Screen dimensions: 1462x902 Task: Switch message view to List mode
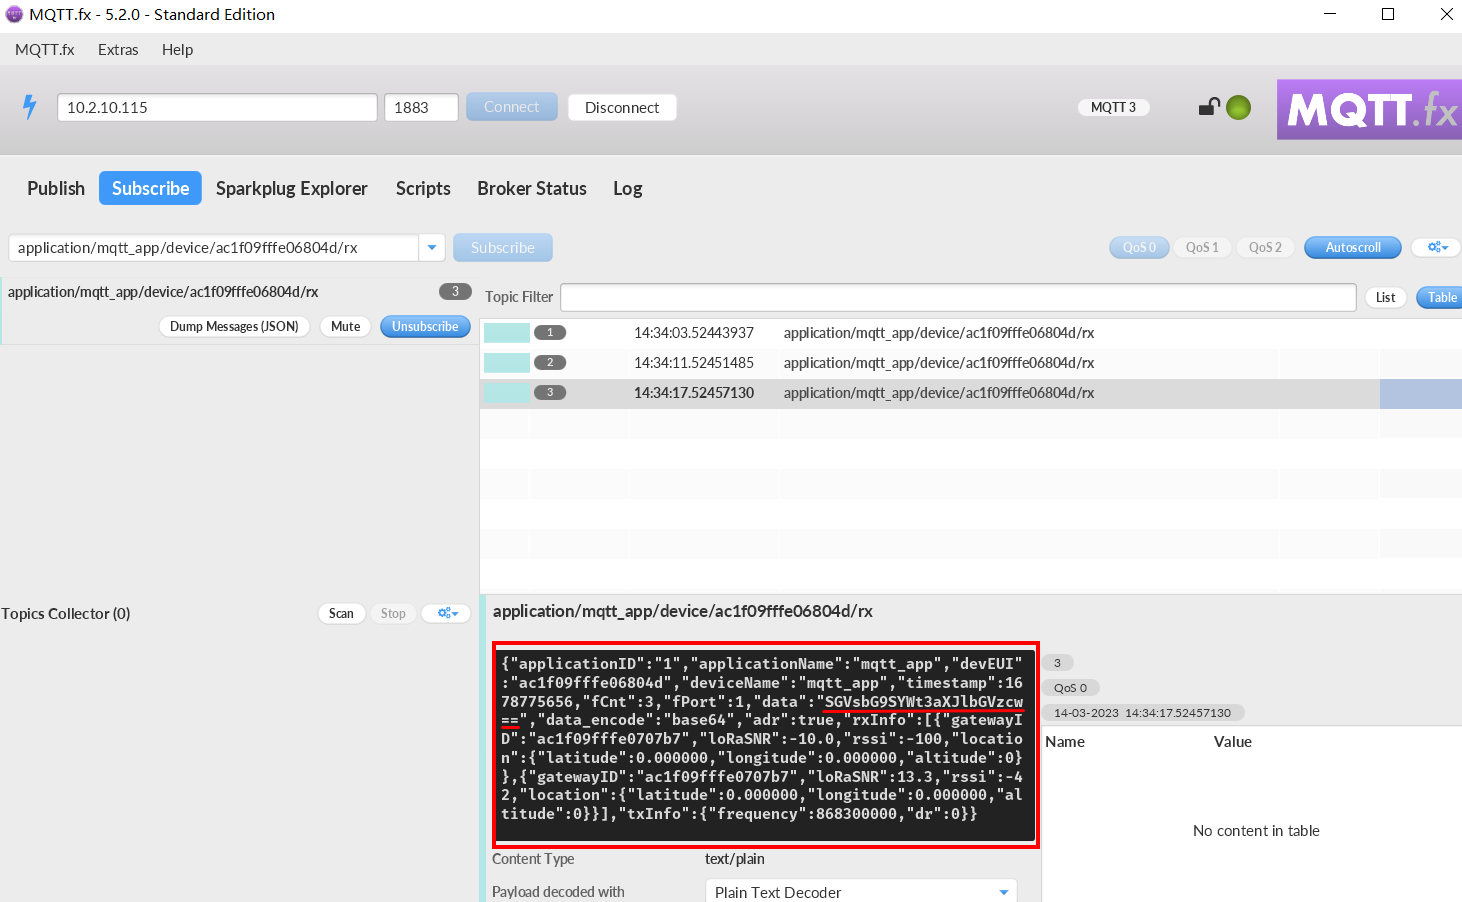(x=1385, y=297)
